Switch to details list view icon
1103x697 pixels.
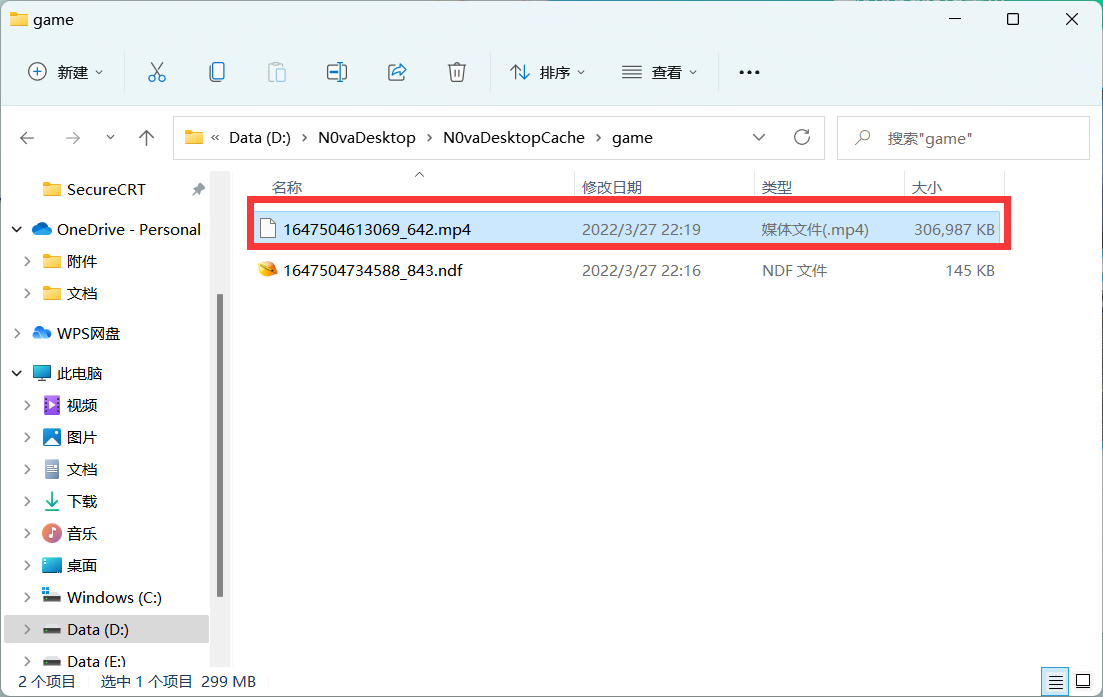(1055, 681)
